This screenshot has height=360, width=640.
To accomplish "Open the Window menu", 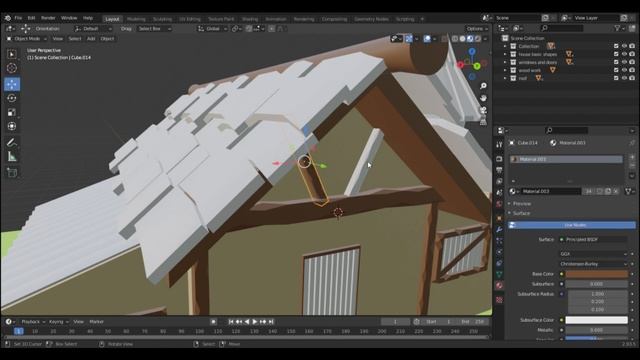I will pos(69,18).
